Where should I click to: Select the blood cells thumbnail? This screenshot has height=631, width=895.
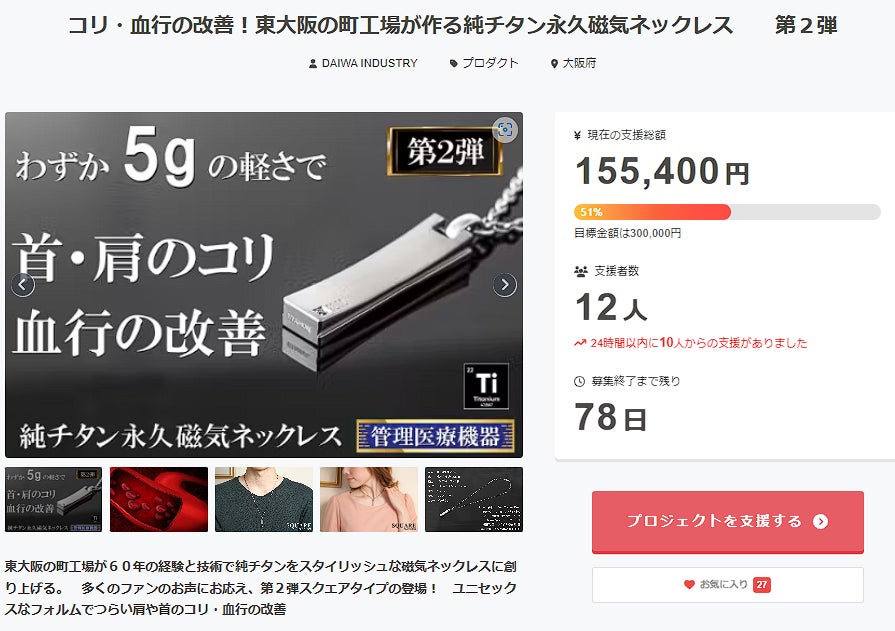159,500
